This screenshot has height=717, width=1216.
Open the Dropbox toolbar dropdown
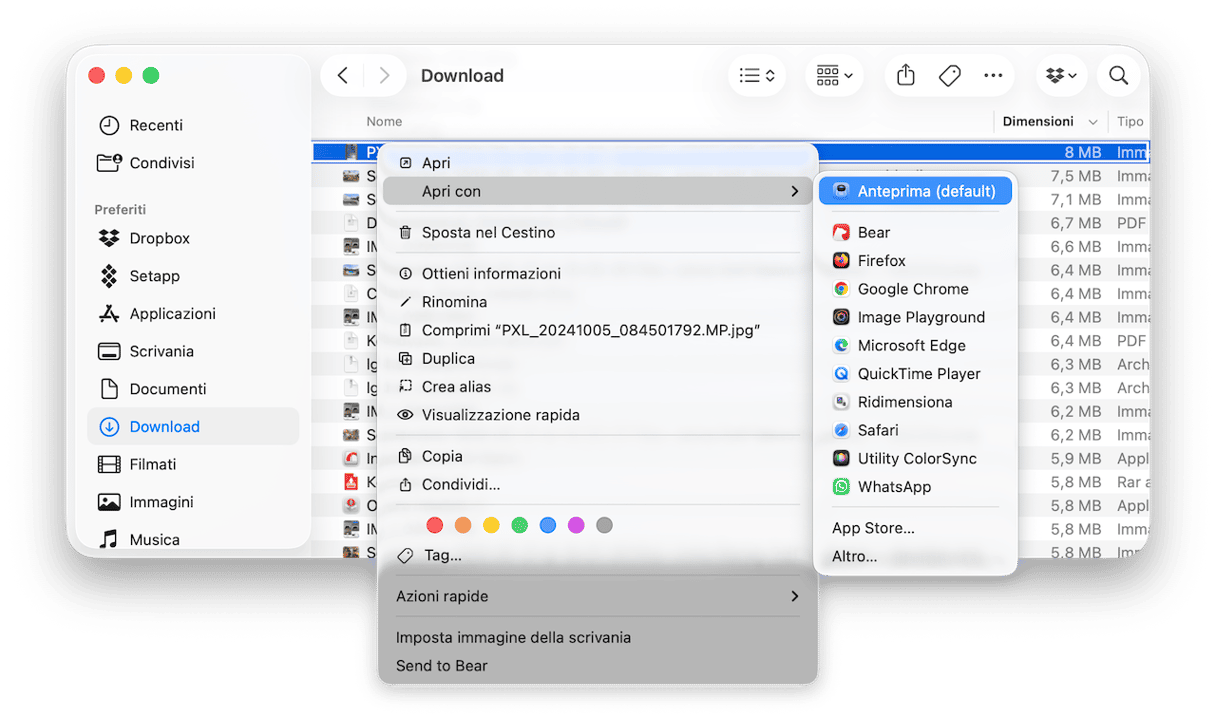[x=1062, y=76]
